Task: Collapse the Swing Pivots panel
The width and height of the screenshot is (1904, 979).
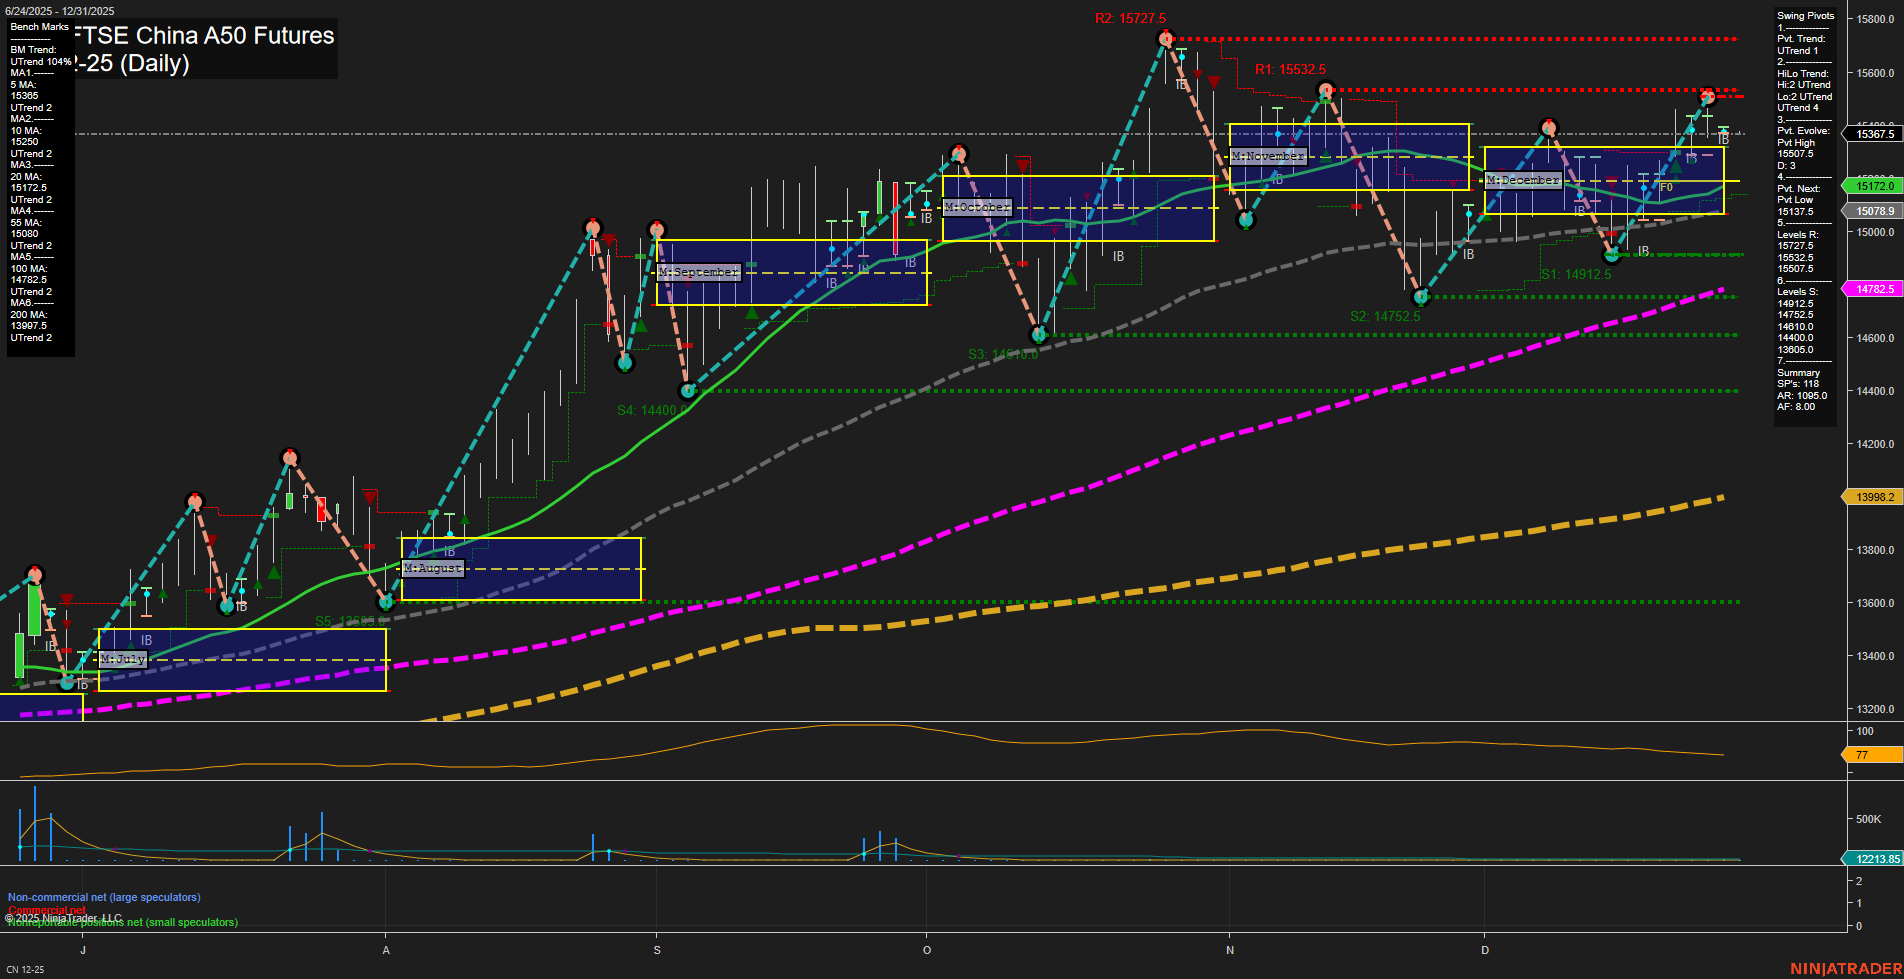Action: pos(1804,15)
